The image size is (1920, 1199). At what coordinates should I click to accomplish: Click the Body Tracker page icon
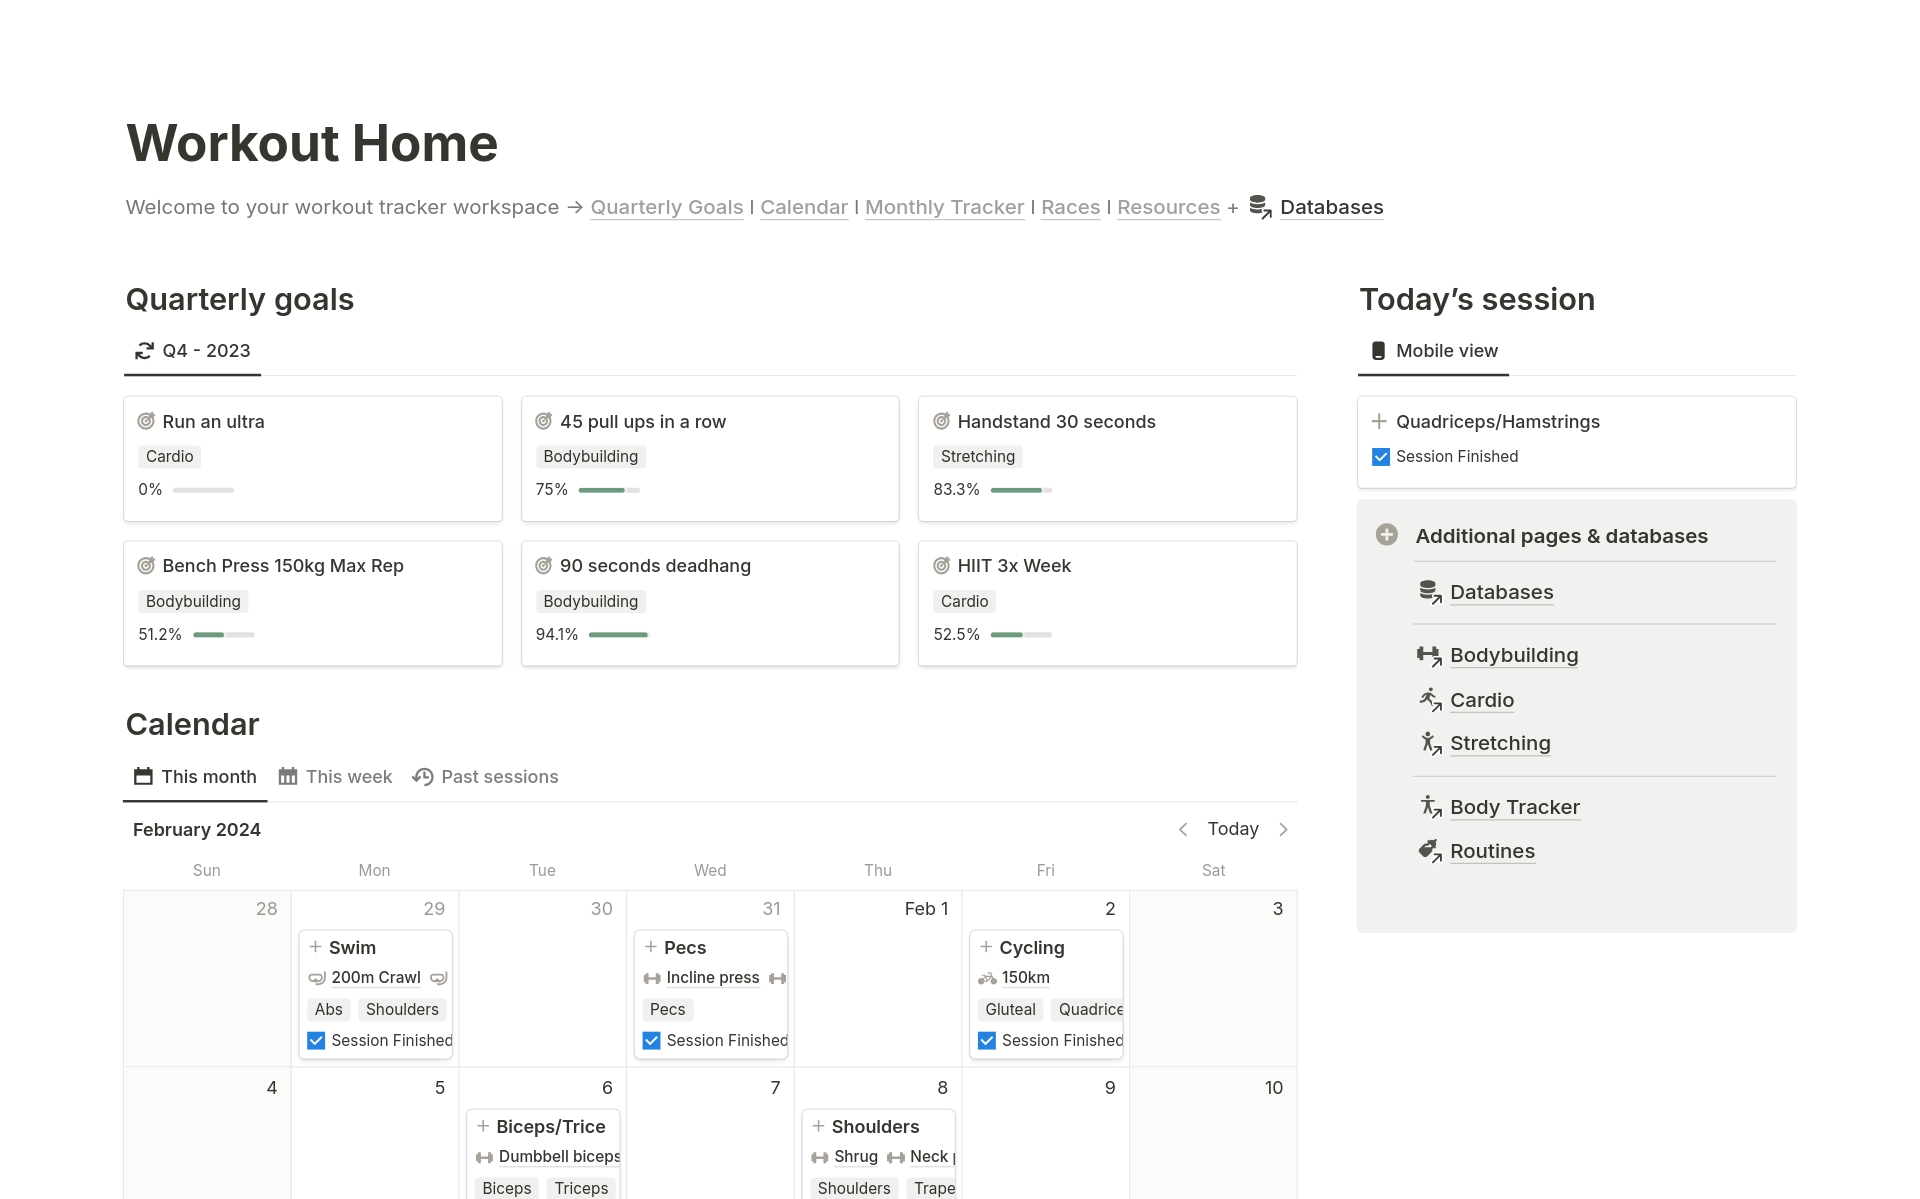coord(1429,807)
